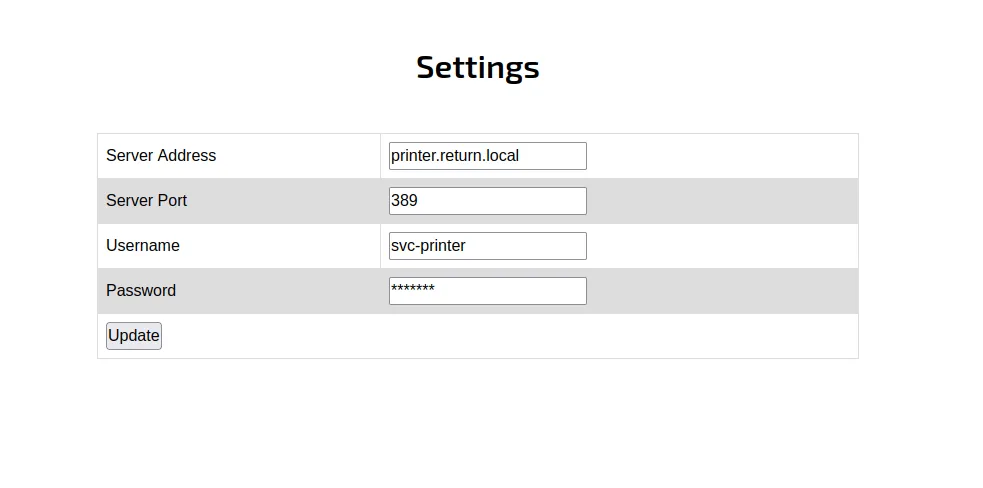Click the Username label
The height and width of the screenshot is (488, 983).
(143, 246)
